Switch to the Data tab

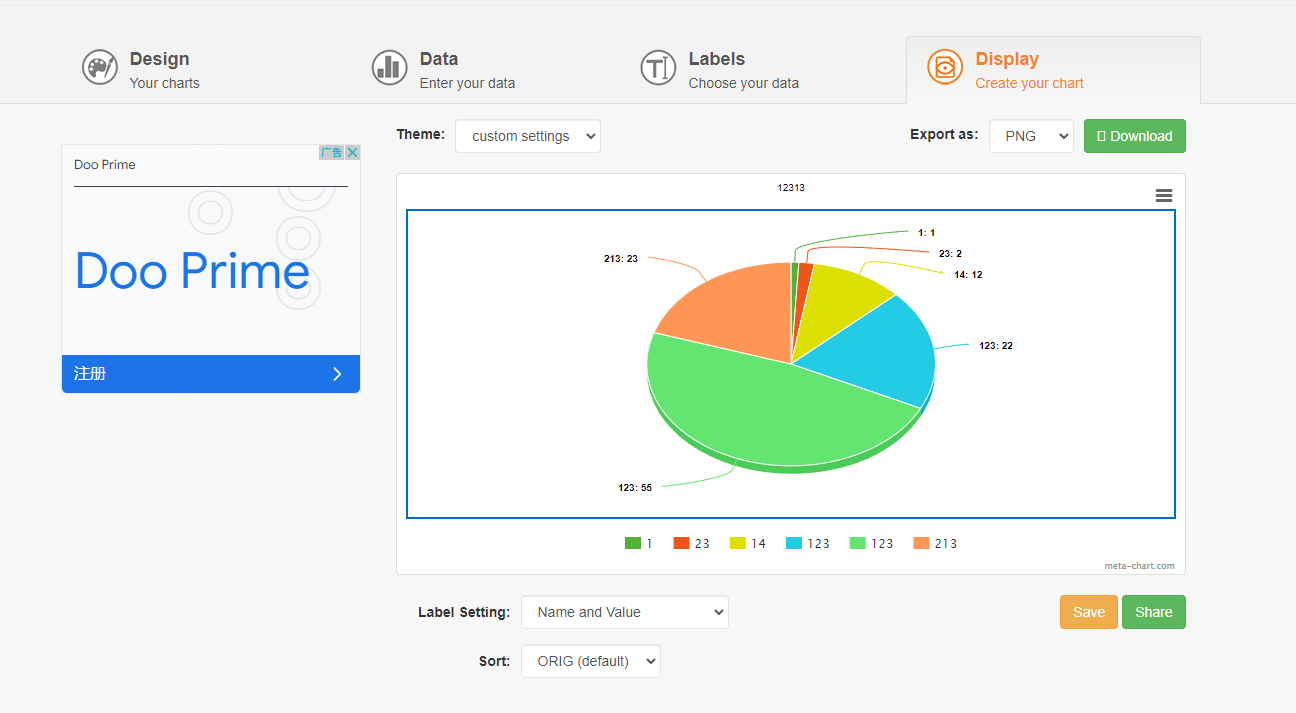466,70
